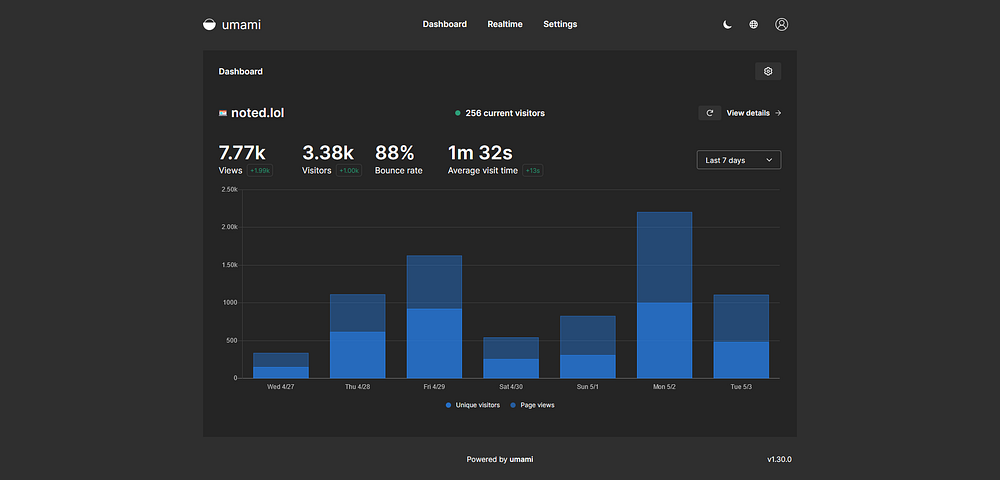Go to the Settings tab
The width and height of the screenshot is (1000, 480).
(x=560, y=24)
